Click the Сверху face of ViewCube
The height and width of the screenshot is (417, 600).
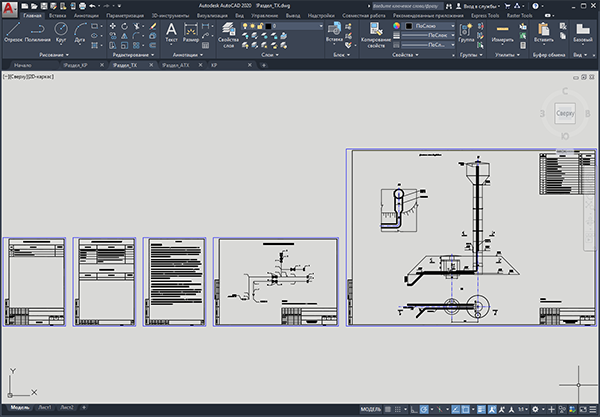point(565,113)
